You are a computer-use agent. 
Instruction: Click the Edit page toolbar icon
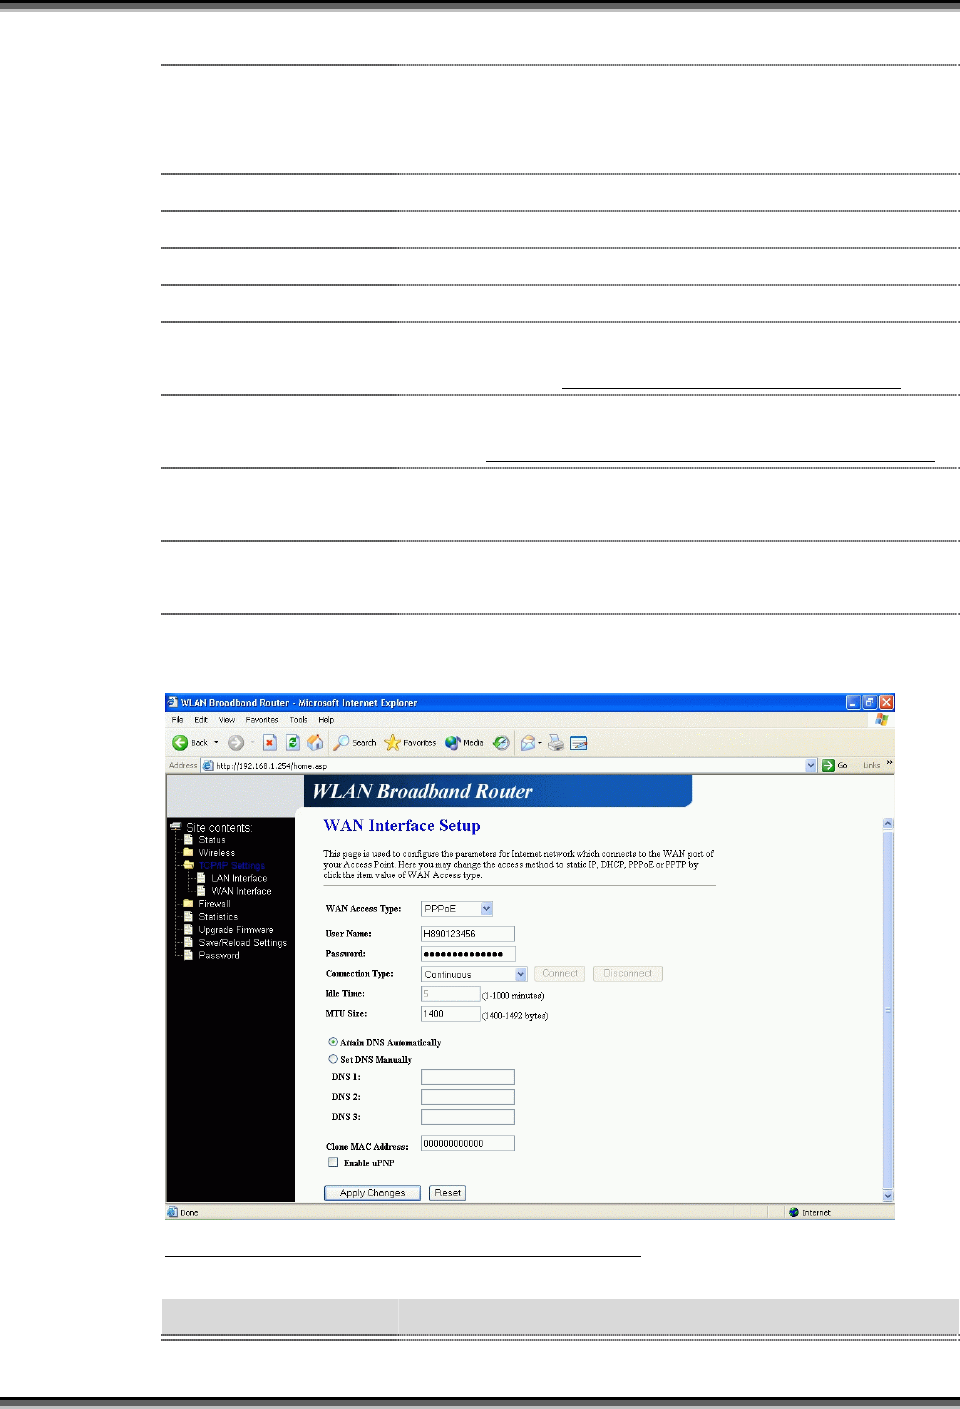tap(579, 743)
